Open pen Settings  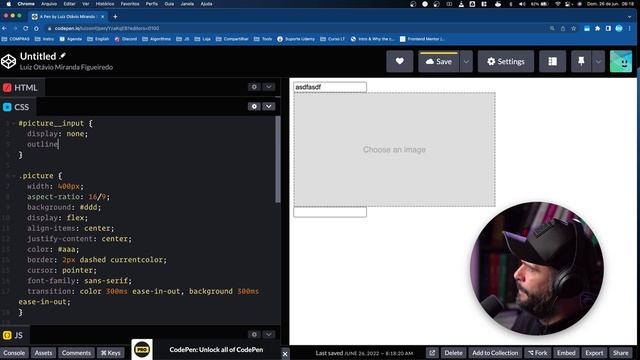coord(506,62)
